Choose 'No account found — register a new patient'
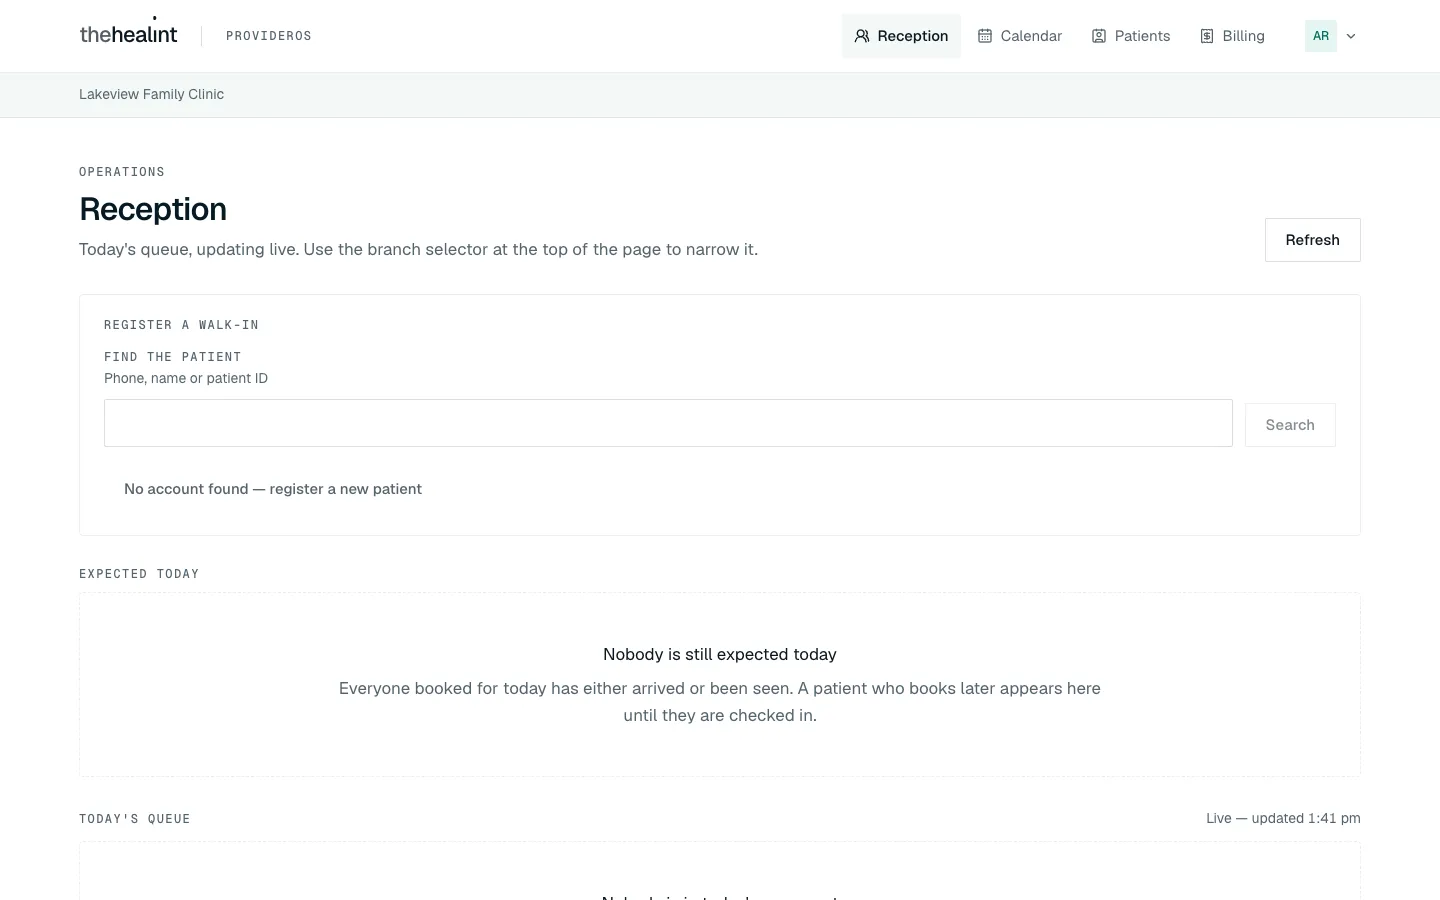The width and height of the screenshot is (1440, 900). point(273,489)
